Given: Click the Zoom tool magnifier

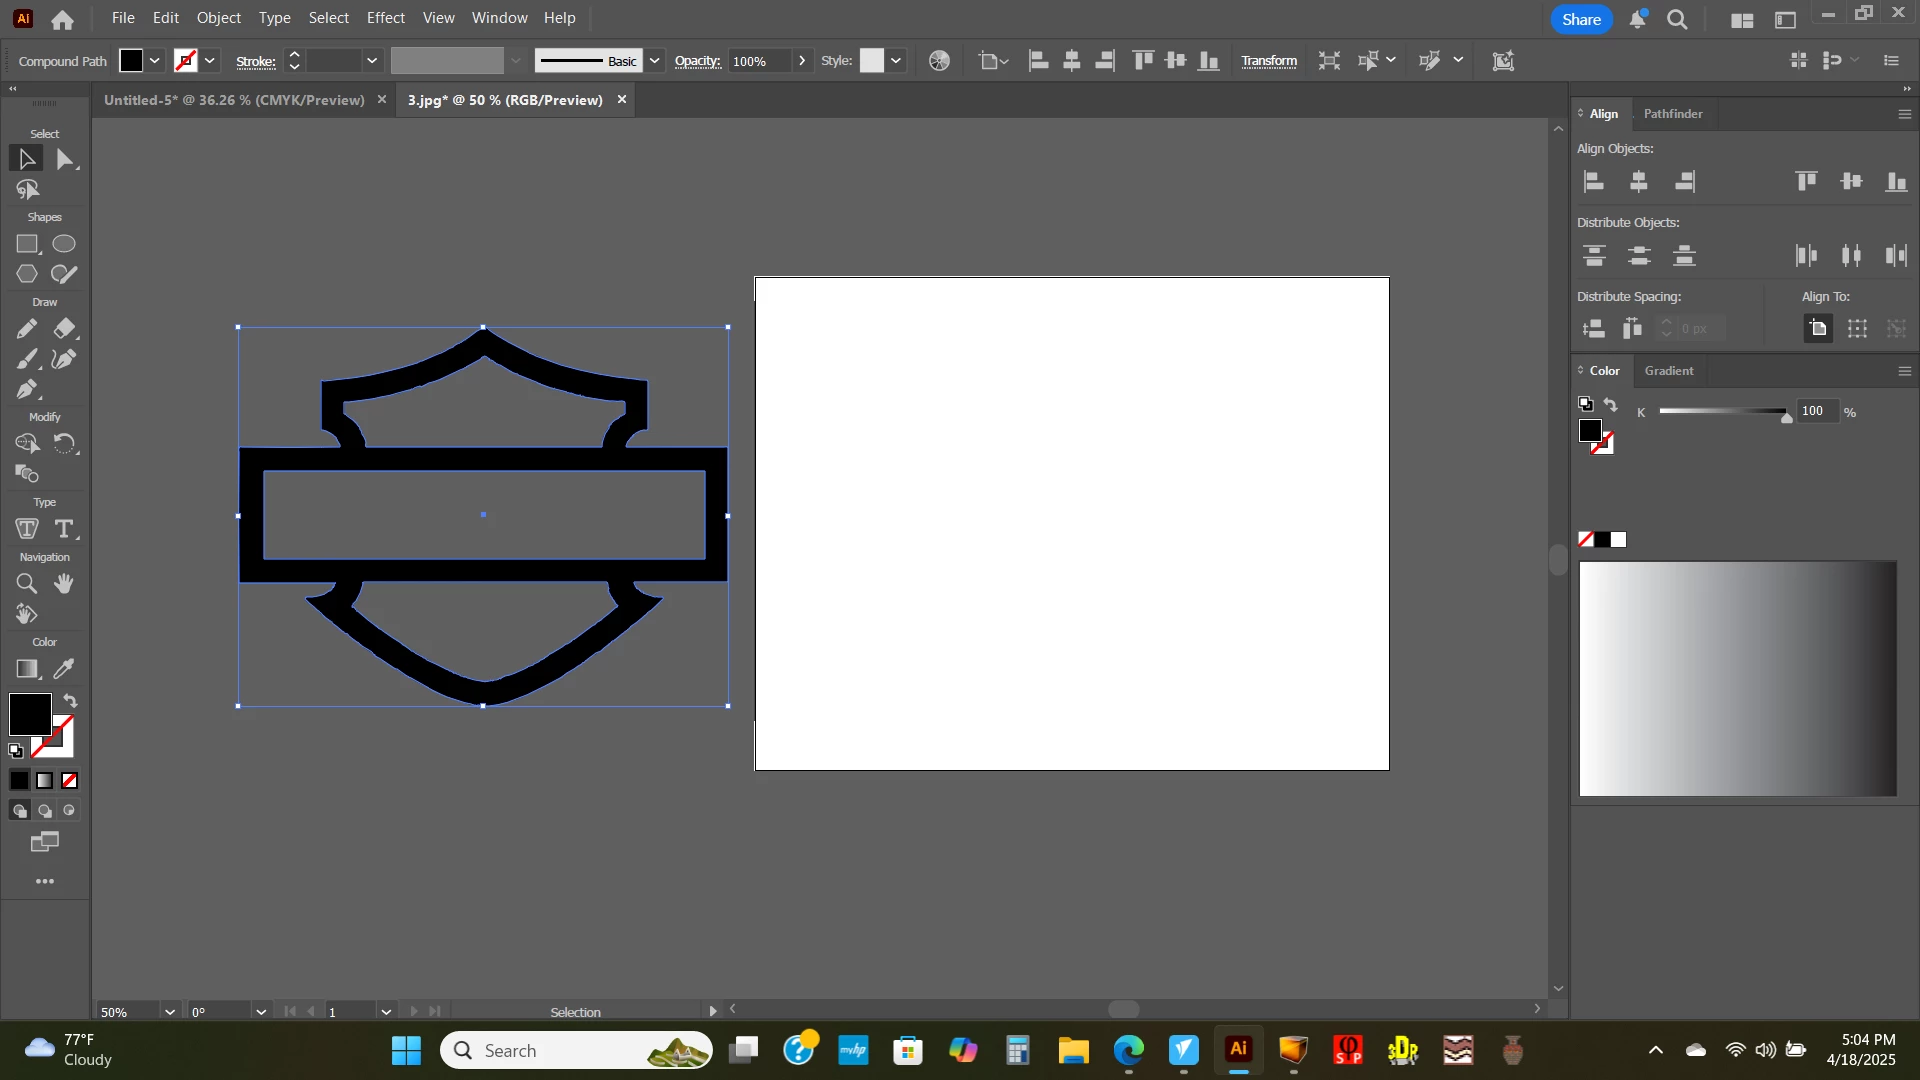Looking at the screenshot, I should pyautogui.click(x=27, y=584).
